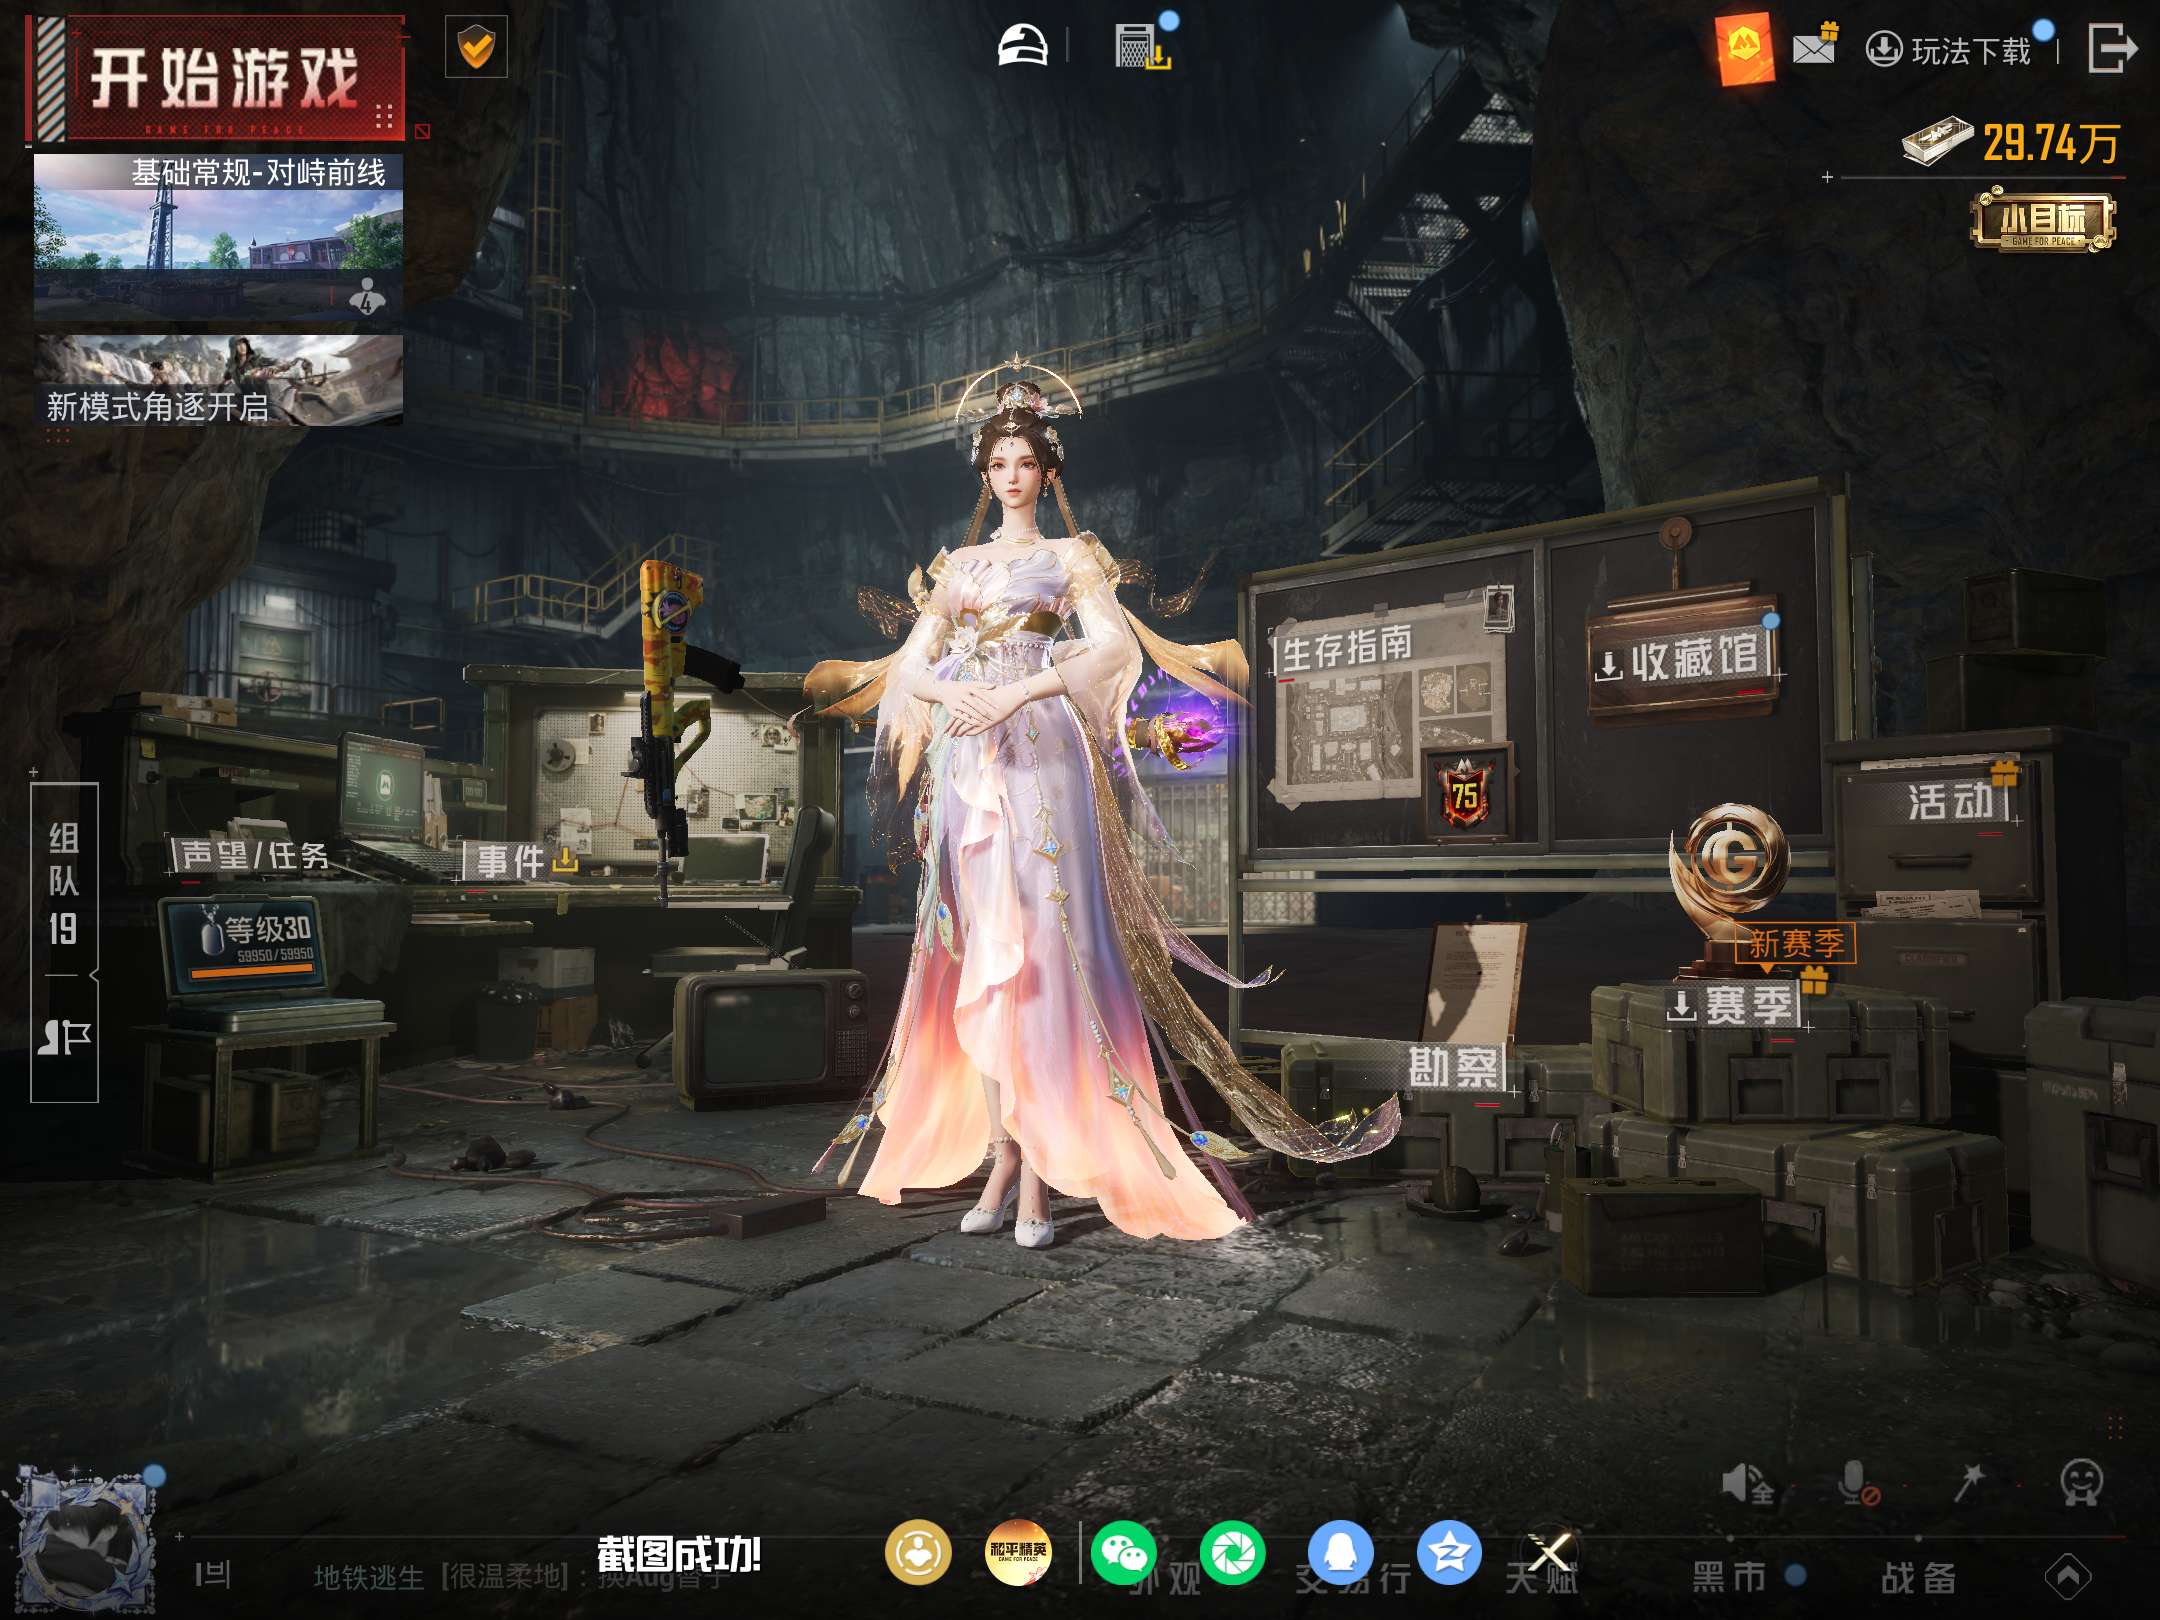Share screenshot via QQ penguin icon

tap(1341, 1553)
